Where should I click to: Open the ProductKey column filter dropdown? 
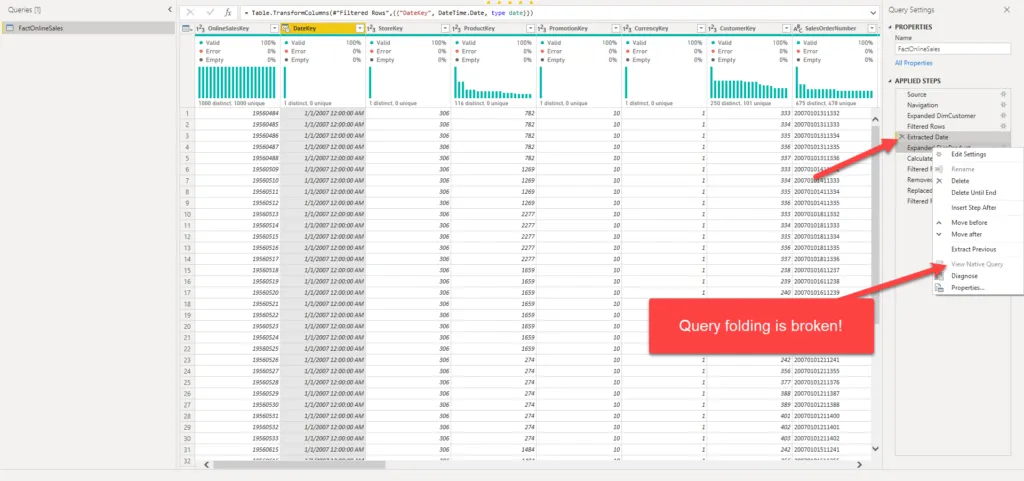[530, 29]
